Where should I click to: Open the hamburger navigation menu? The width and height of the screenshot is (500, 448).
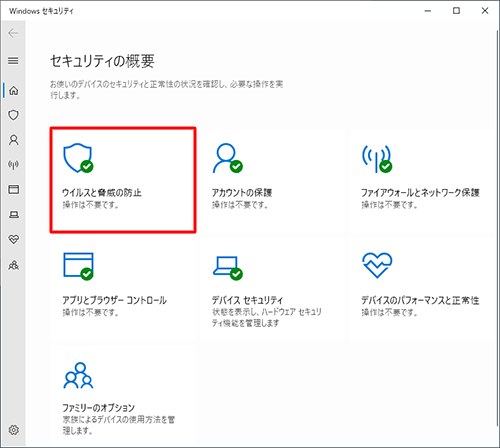point(13,61)
